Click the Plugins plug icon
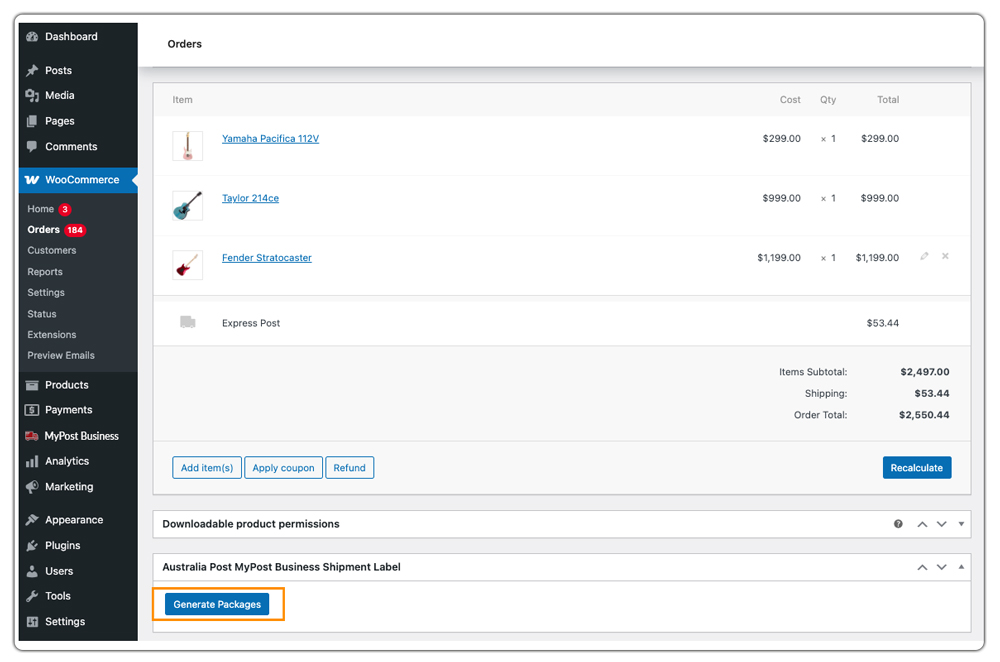The width and height of the screenshot is (1000, 662). [32, 545]
